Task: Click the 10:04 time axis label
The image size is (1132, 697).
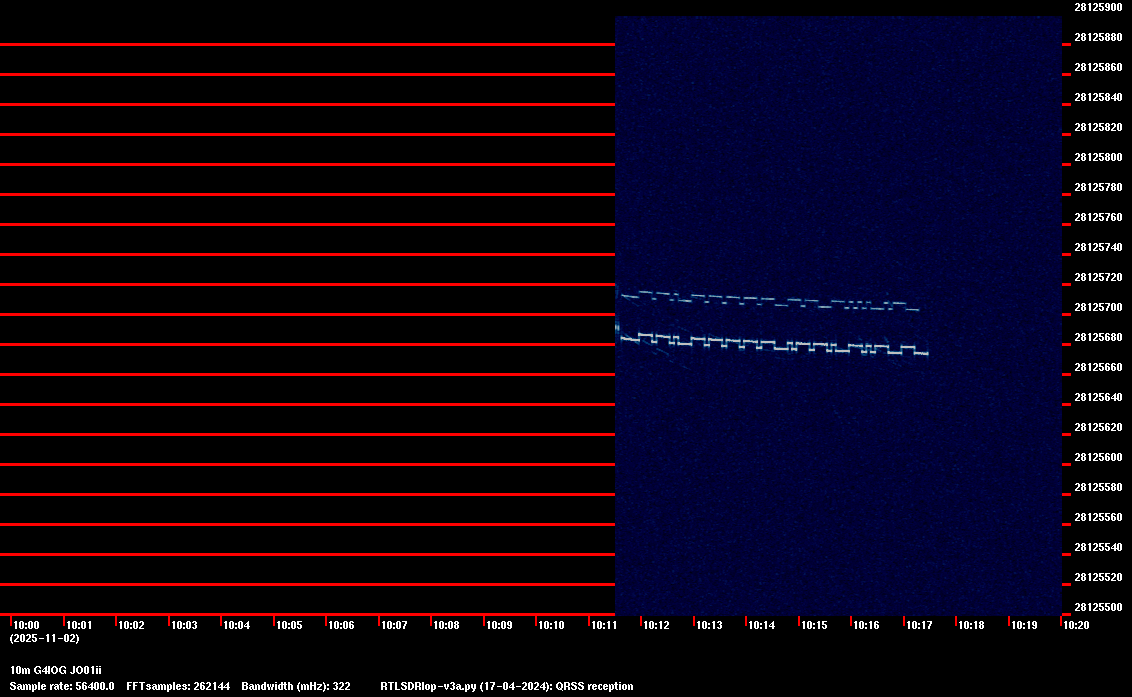Action: [237, 625]
